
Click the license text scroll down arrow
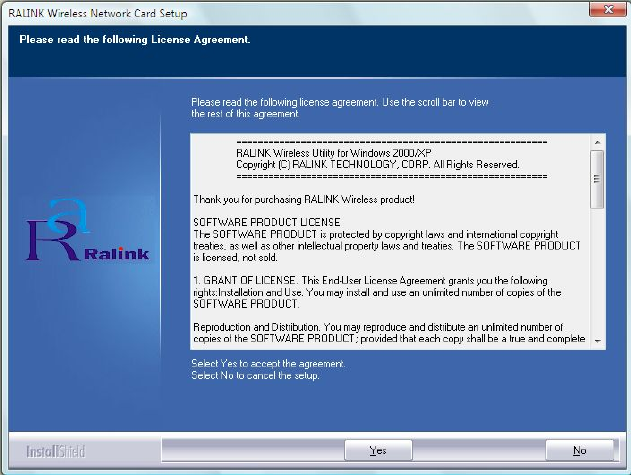[x=598, y=341]
